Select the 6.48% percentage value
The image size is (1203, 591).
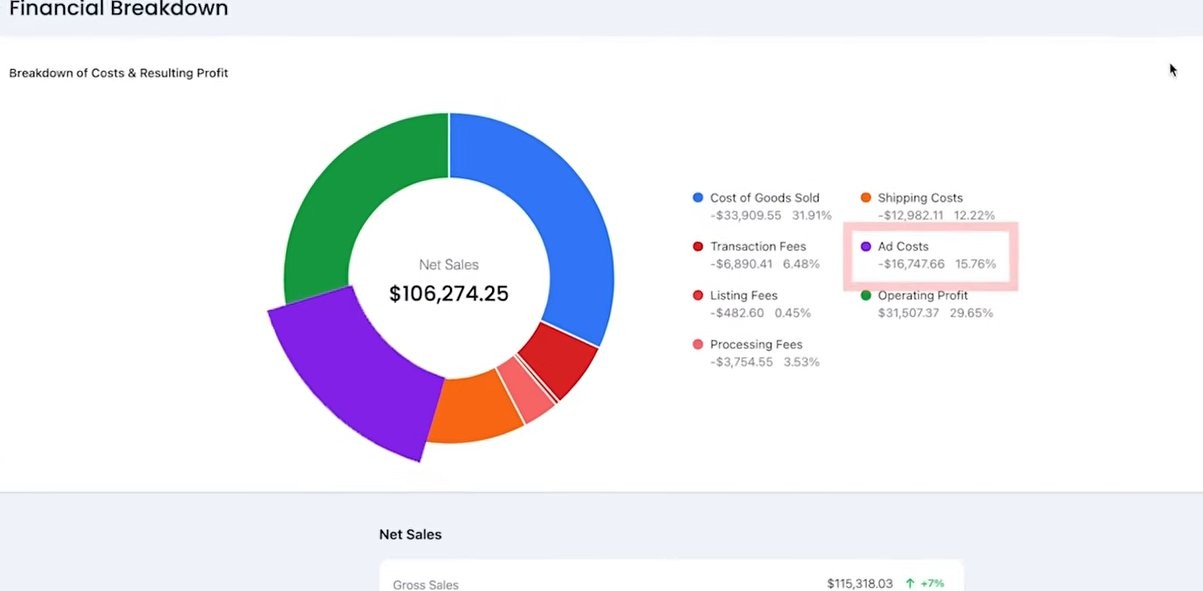pos(800,264)
